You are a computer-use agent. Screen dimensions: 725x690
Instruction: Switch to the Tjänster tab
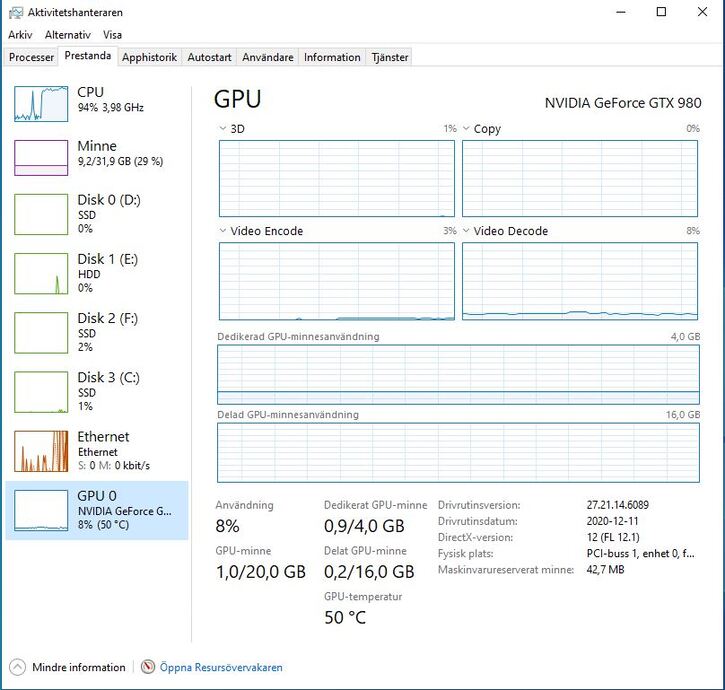click(390, 57)
